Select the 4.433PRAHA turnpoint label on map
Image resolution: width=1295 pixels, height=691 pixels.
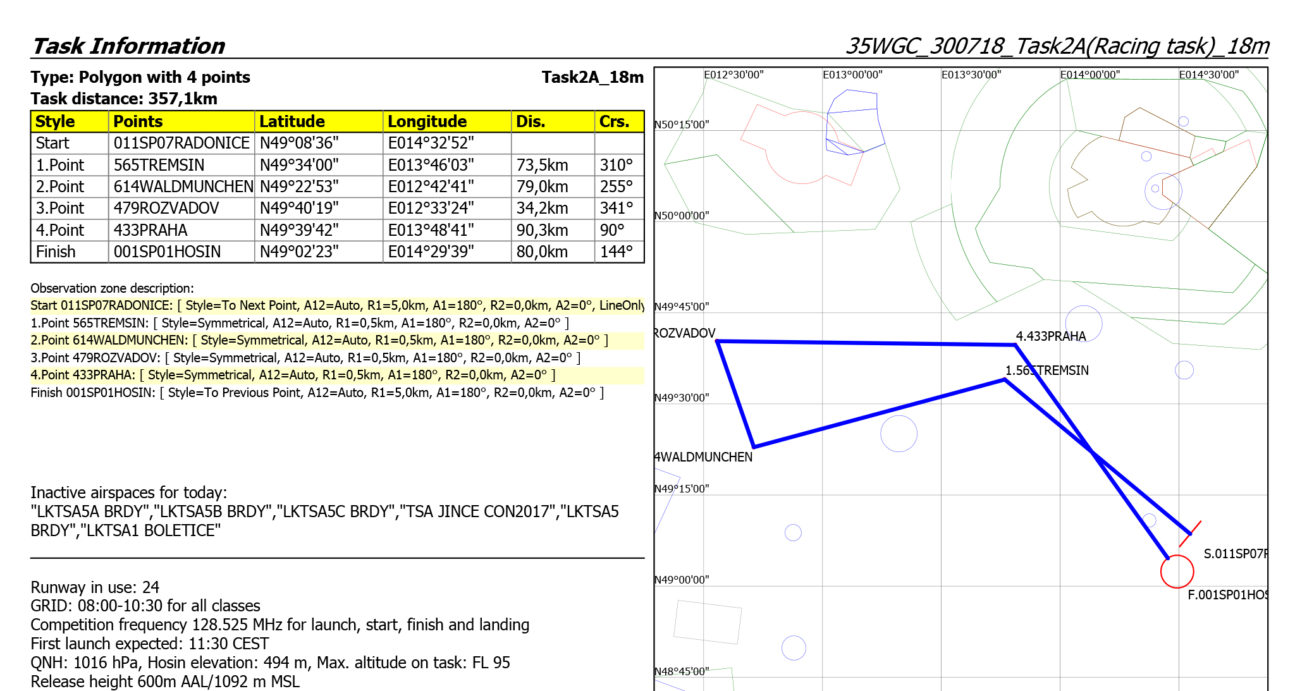click(x=1051, y=336)
